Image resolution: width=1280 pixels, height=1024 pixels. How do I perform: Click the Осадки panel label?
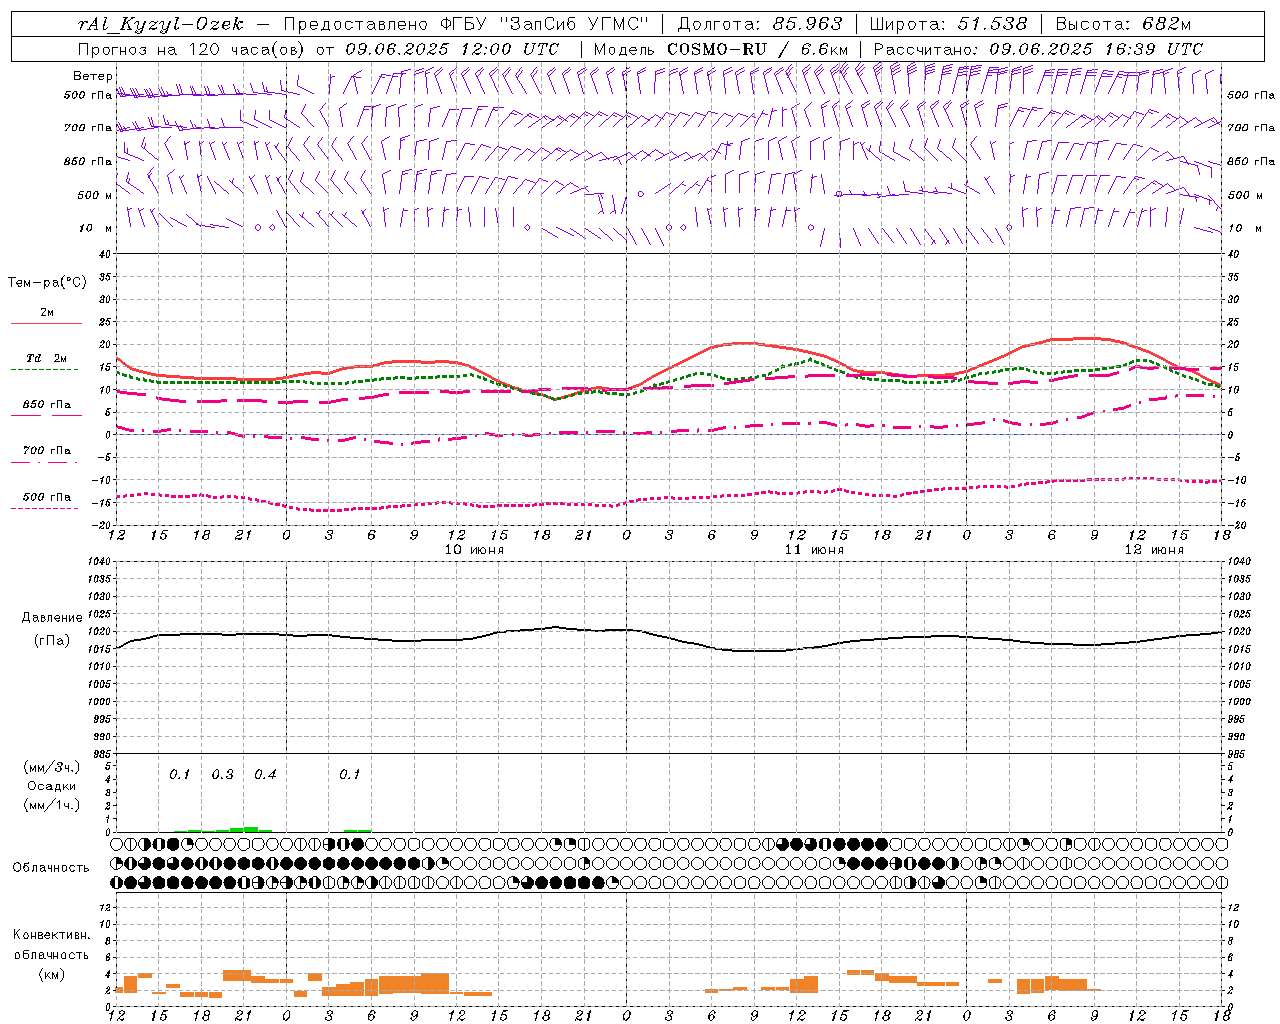pyautogui.click(x=52, y=786)
